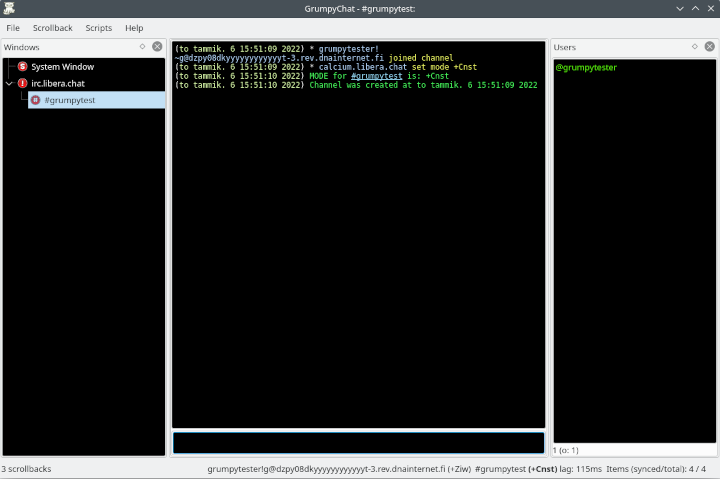The width and height of the screenshot is (720, 479).
Task: Select the #grumpytest channel entry
Action: click(96, 100)
